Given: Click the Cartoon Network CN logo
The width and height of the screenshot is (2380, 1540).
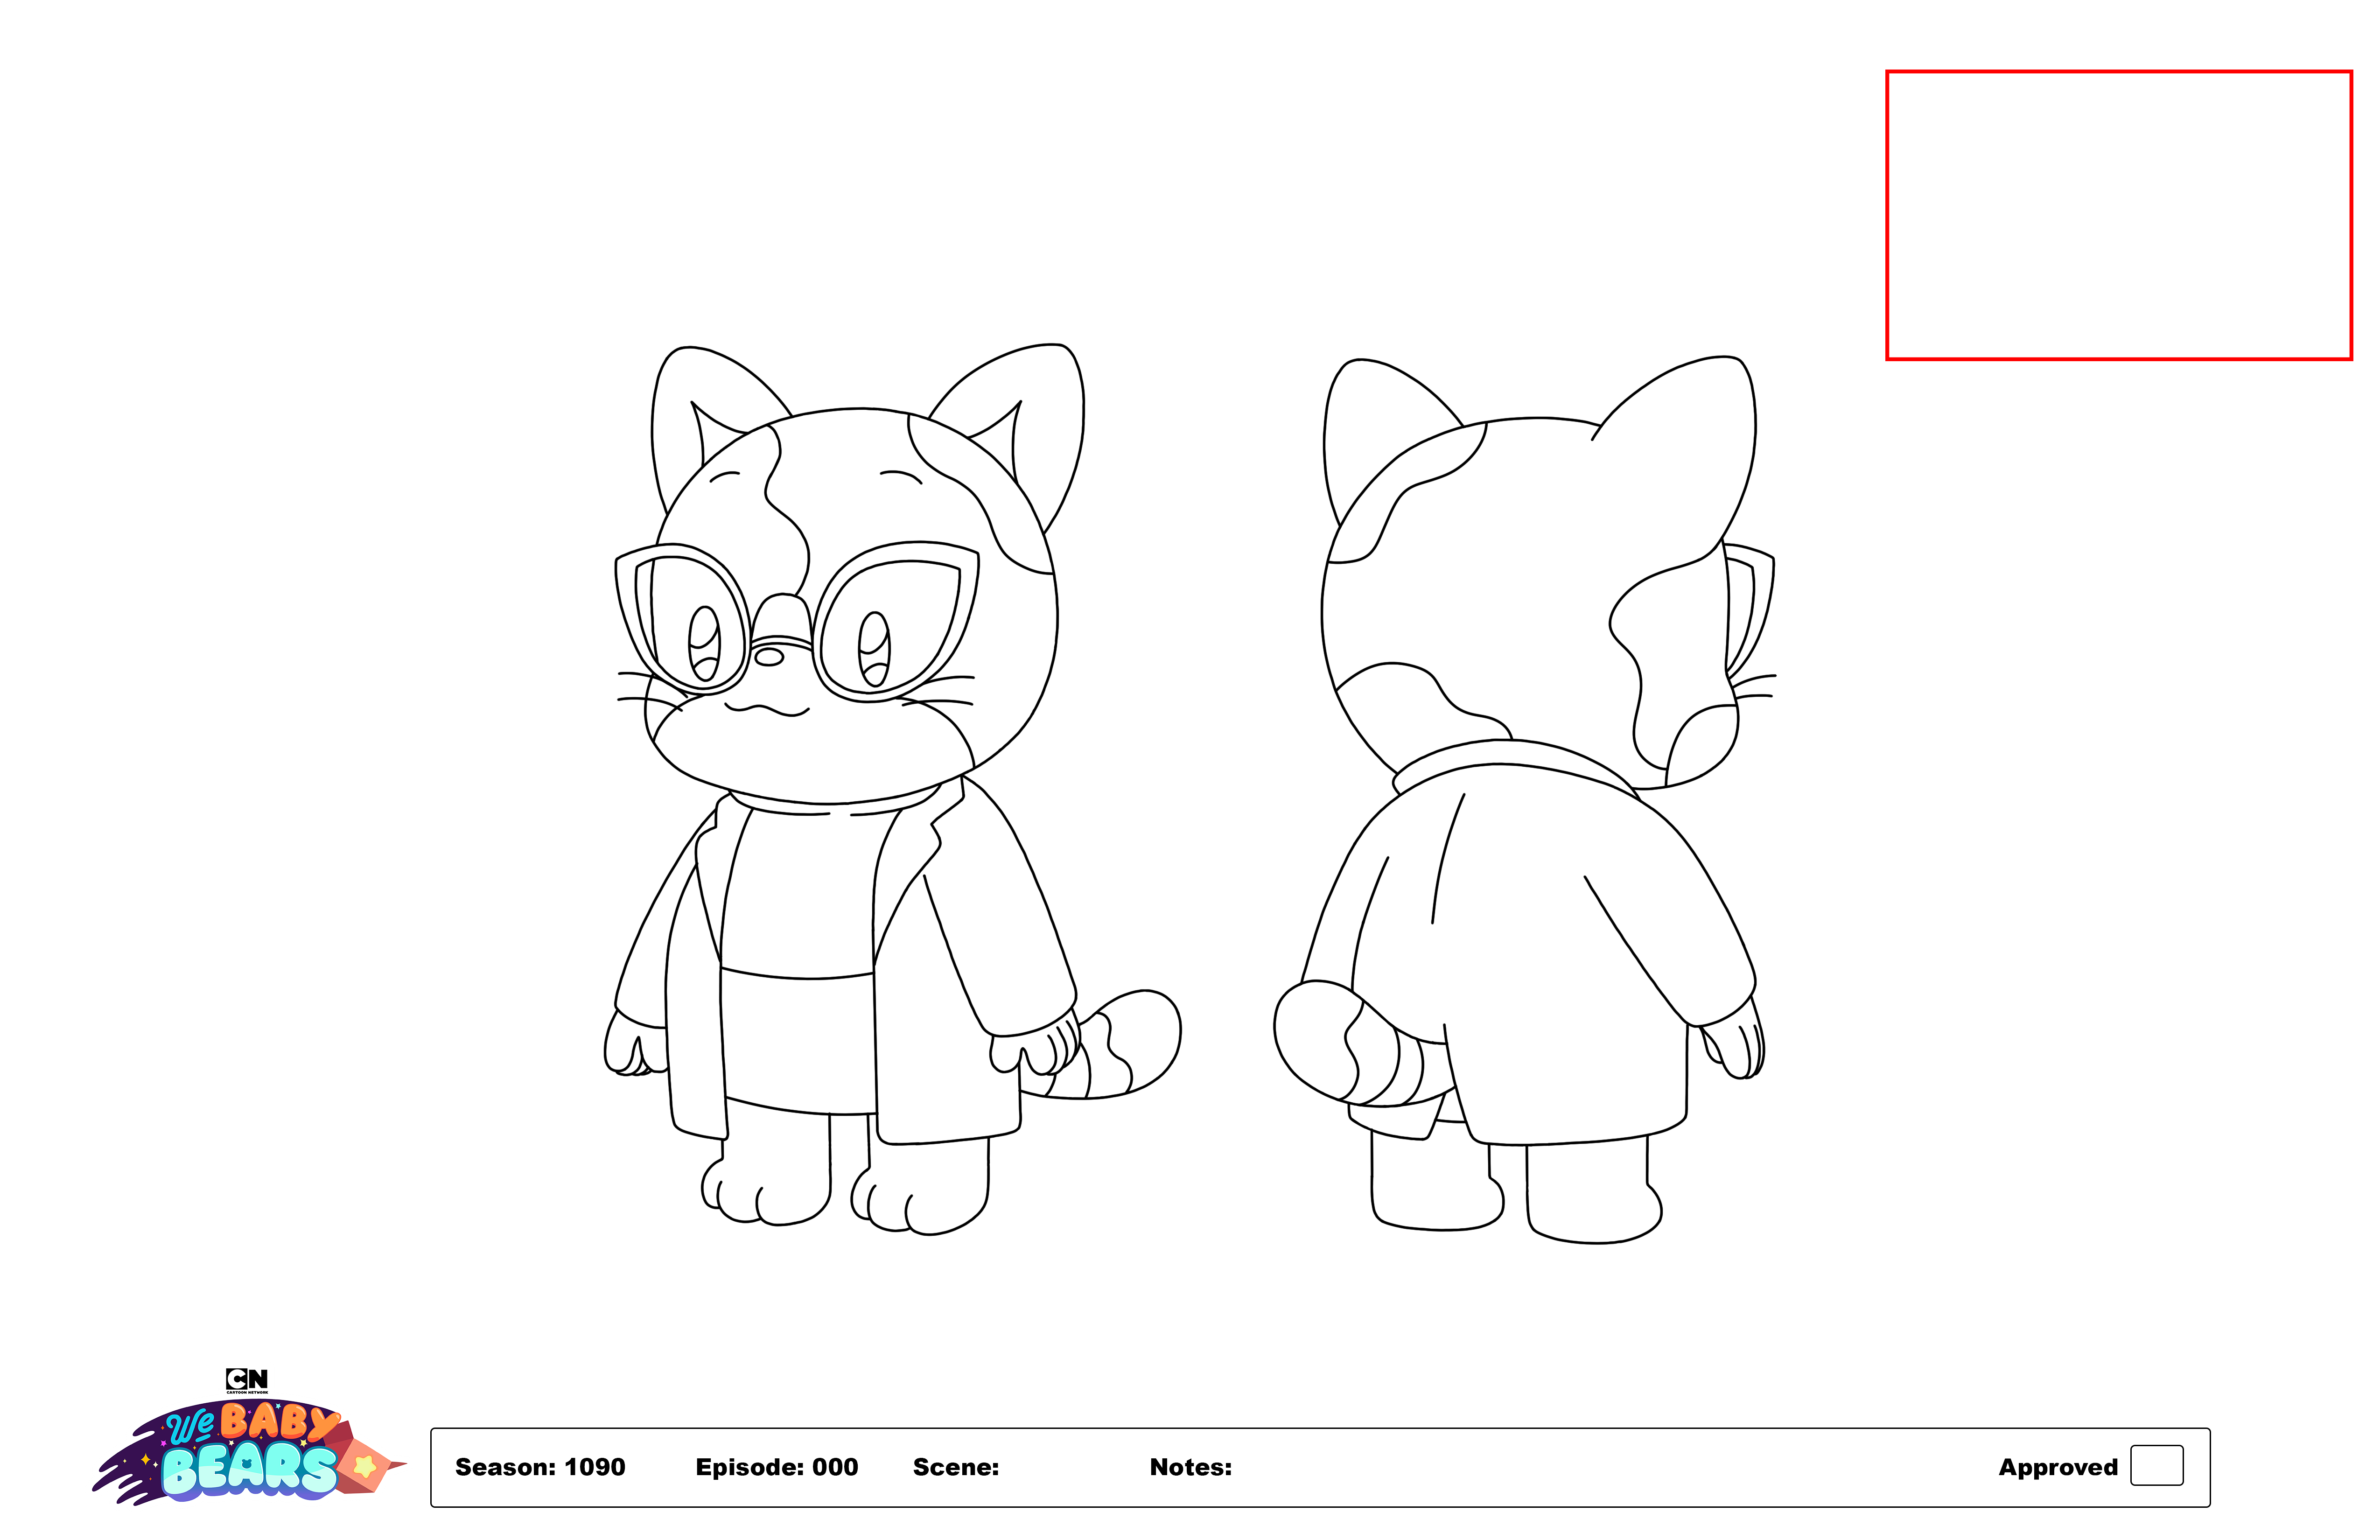Looking at the screenshot, I should (247, 1380).
